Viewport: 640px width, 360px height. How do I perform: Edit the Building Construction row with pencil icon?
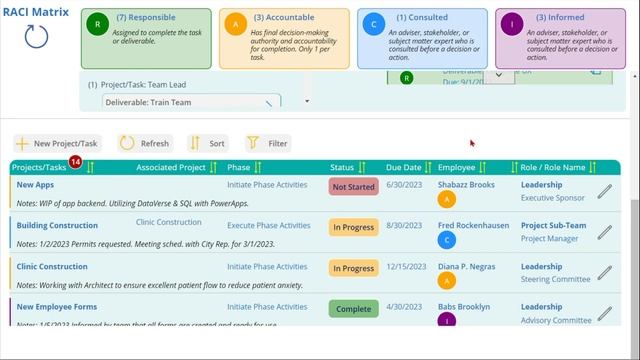(x=604, y=232)
